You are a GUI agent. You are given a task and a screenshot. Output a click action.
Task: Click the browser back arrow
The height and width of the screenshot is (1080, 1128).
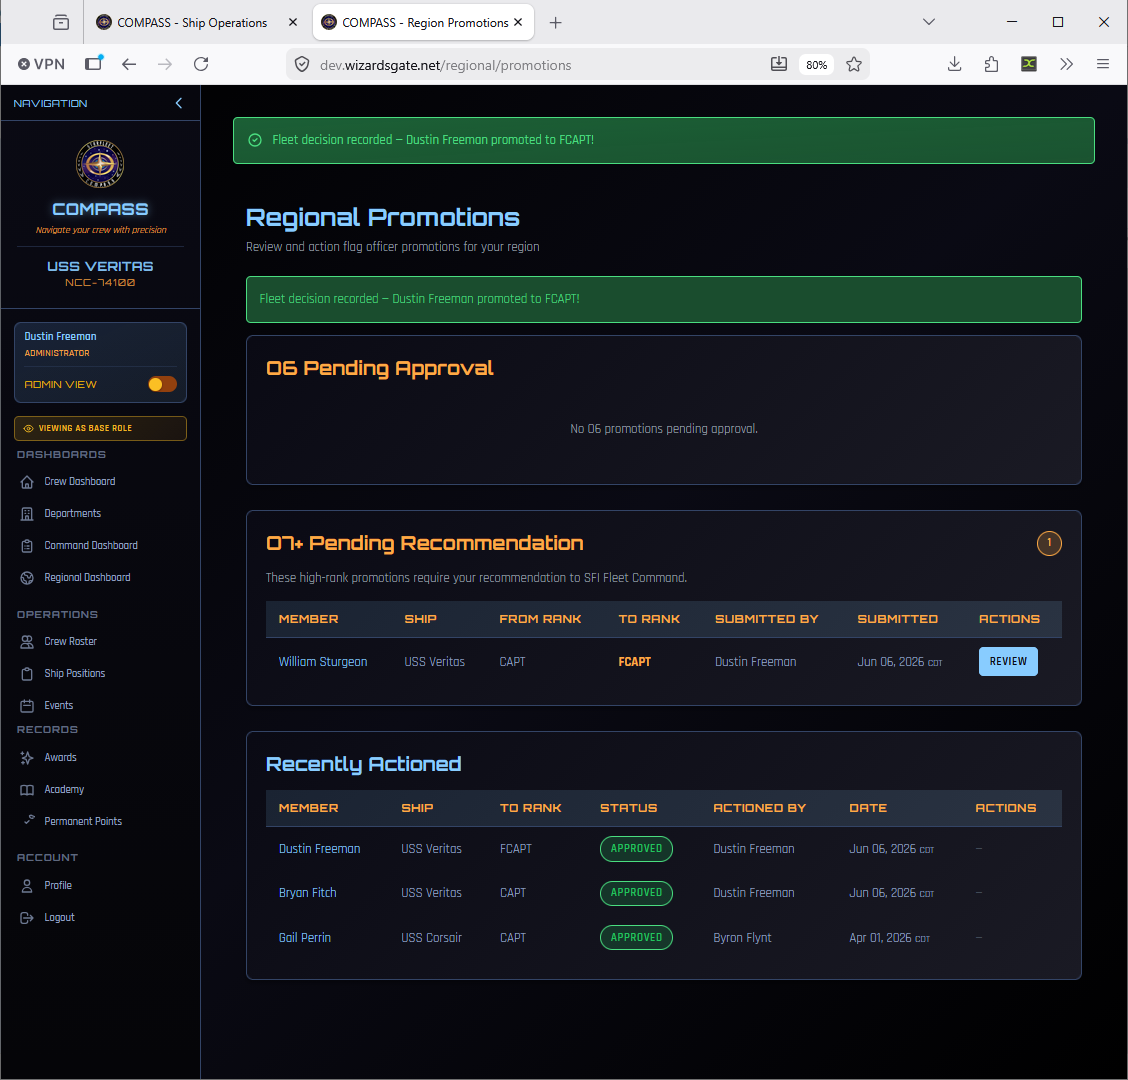129,65
